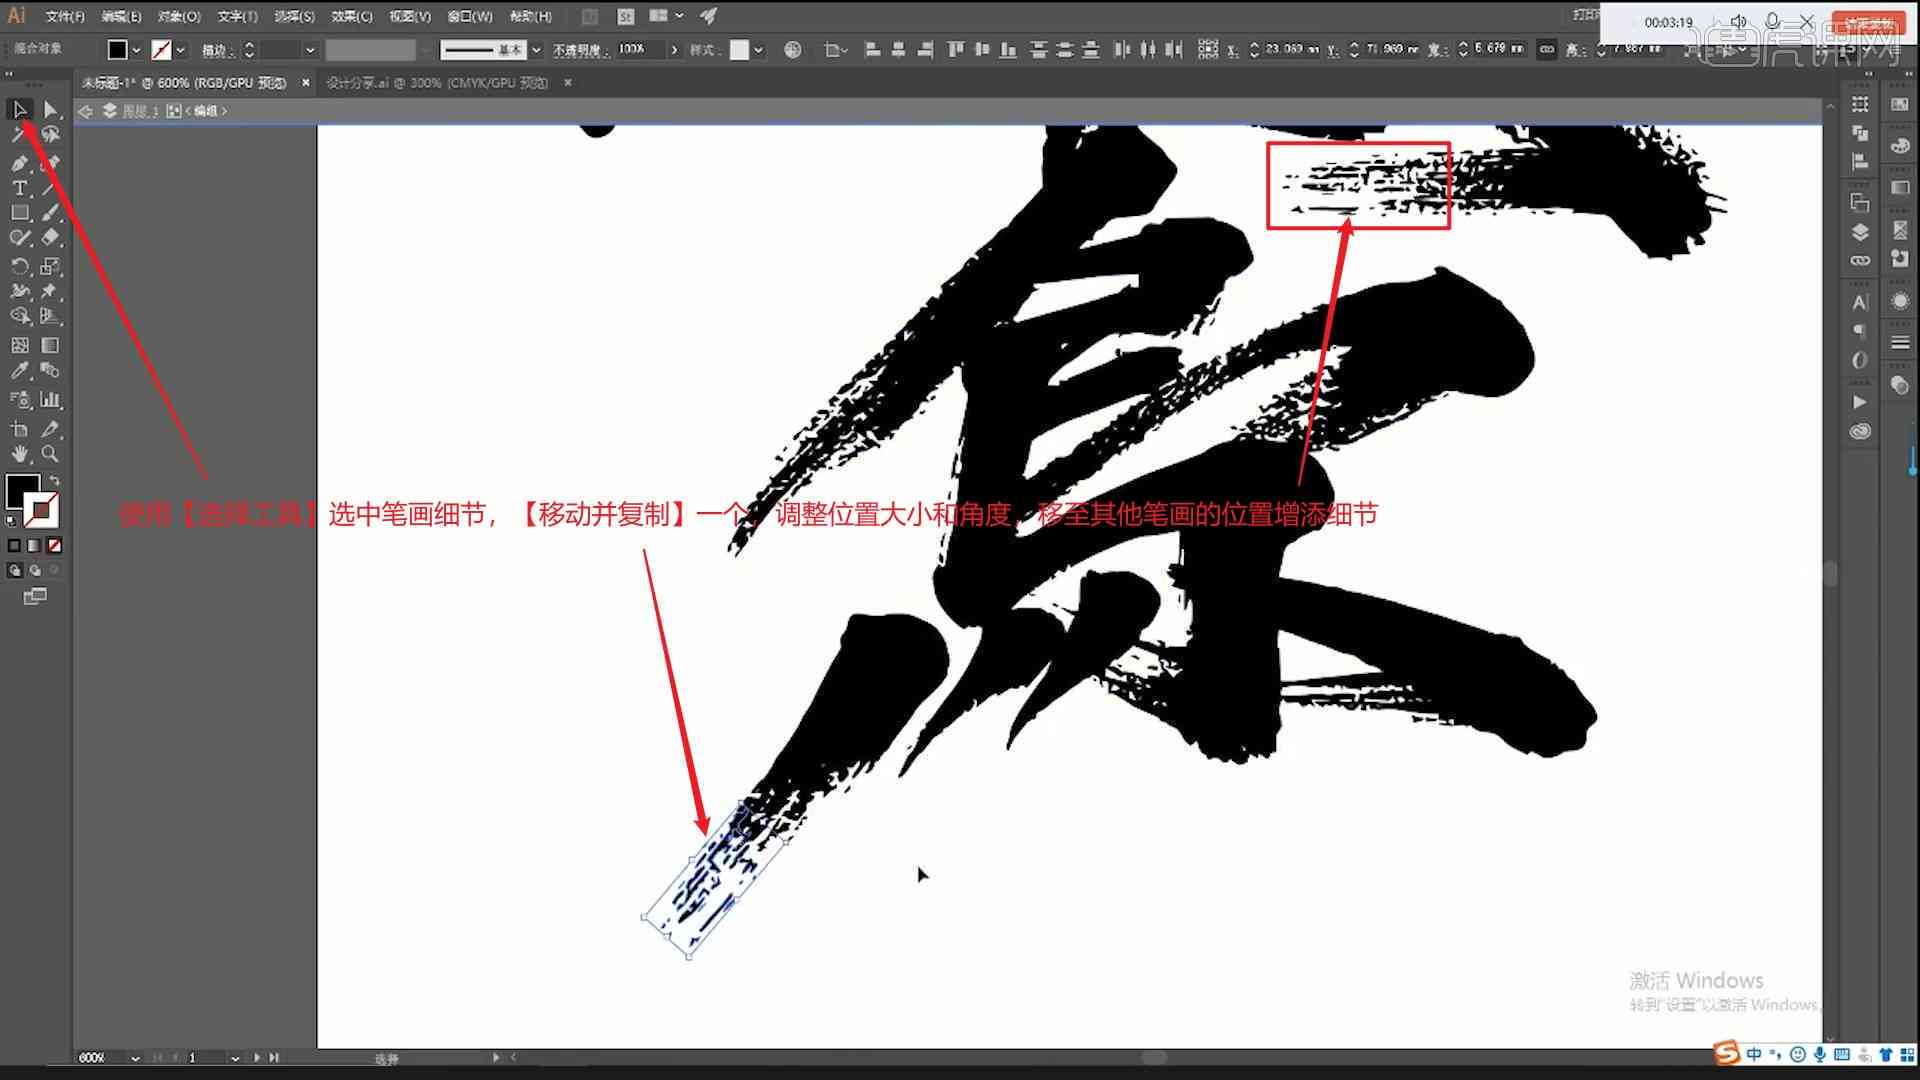Screen dimensions: 1920x1080
Task: Open the zoom level dropdown
Action: 135,1058
